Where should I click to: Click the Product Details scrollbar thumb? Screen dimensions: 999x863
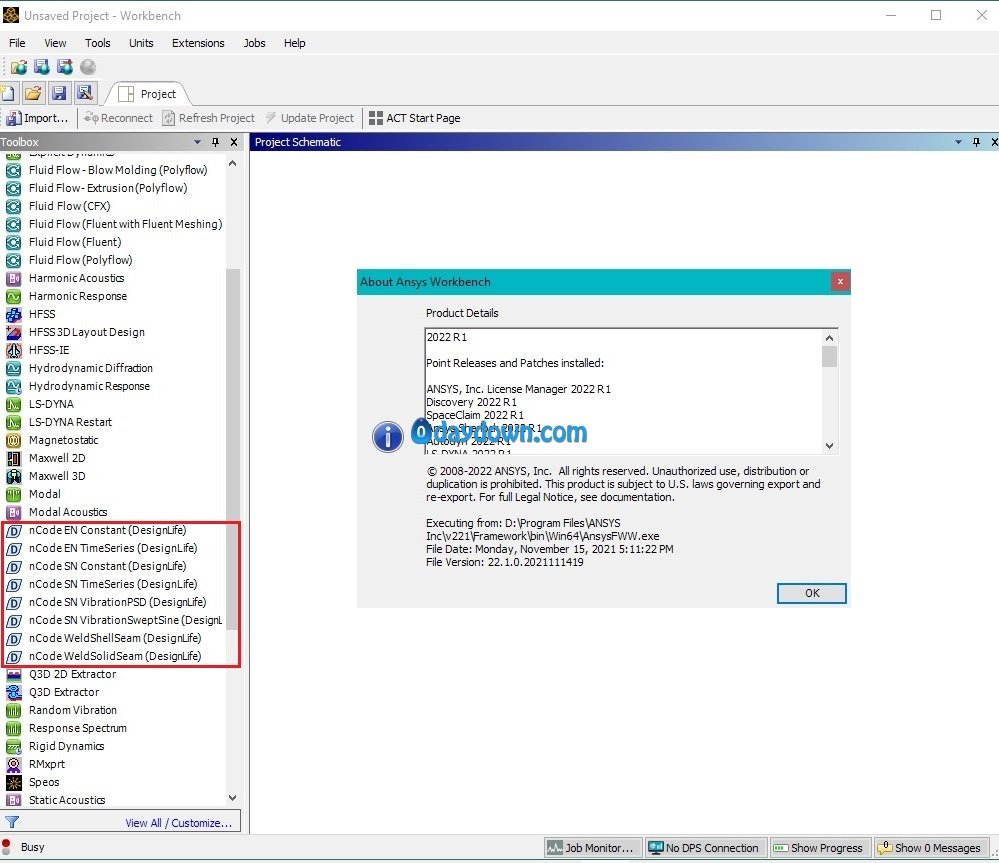pyautogui.click(x=829, y=356)
